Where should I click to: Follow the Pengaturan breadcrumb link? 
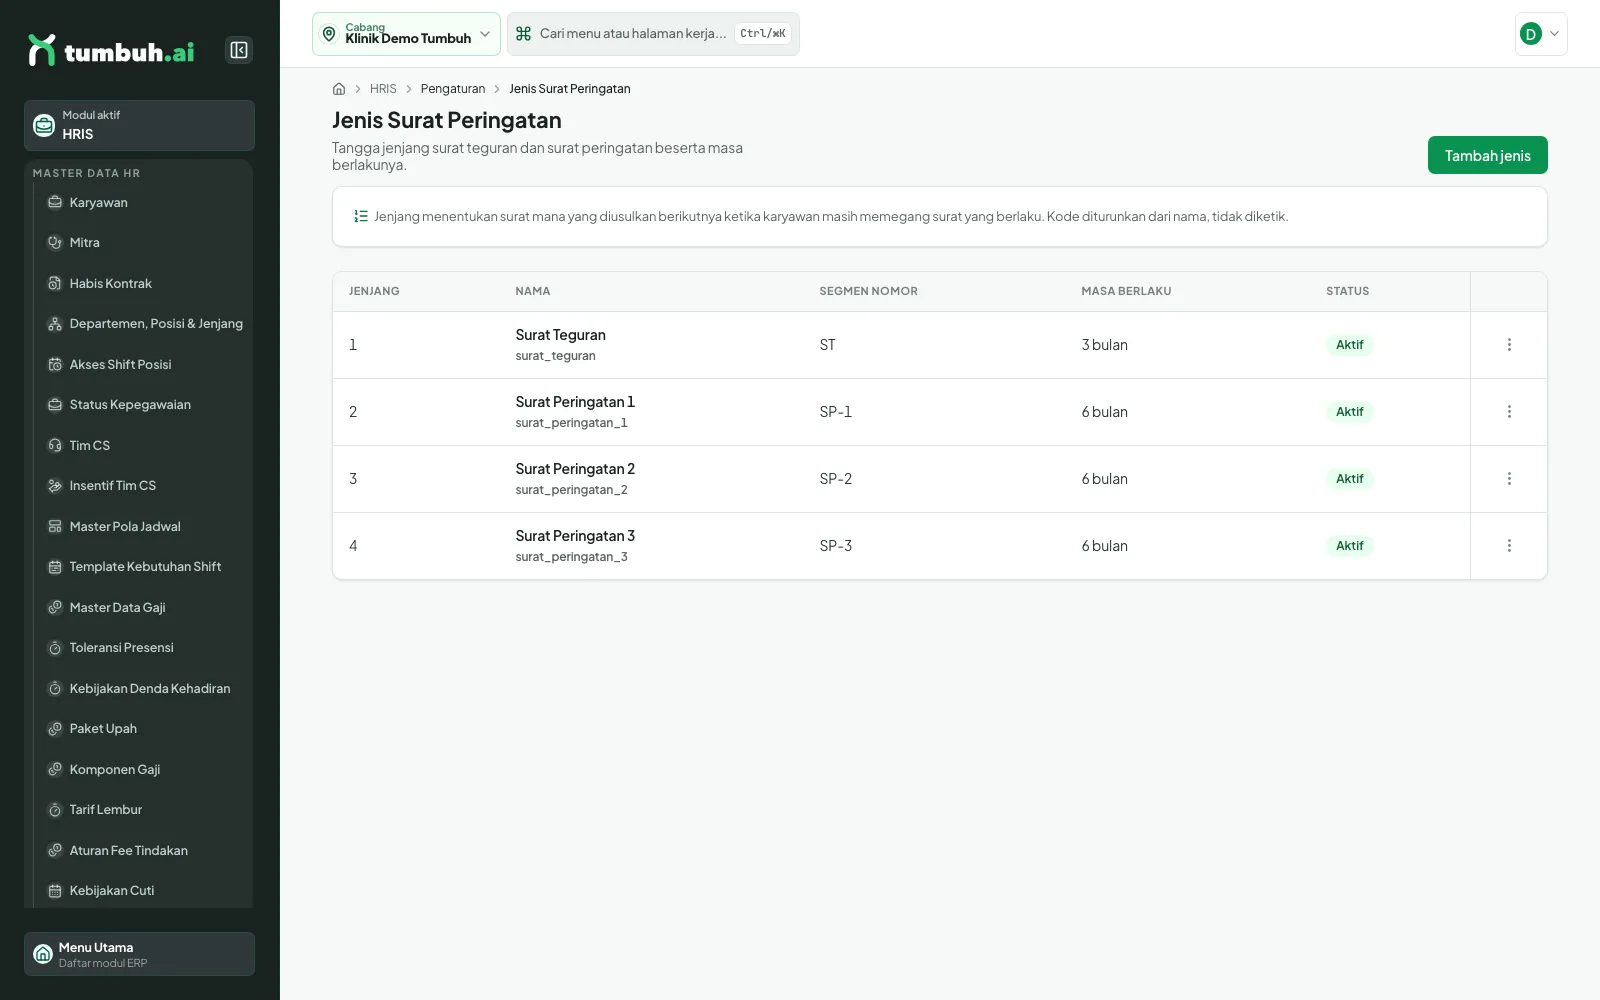click(453, 89)
